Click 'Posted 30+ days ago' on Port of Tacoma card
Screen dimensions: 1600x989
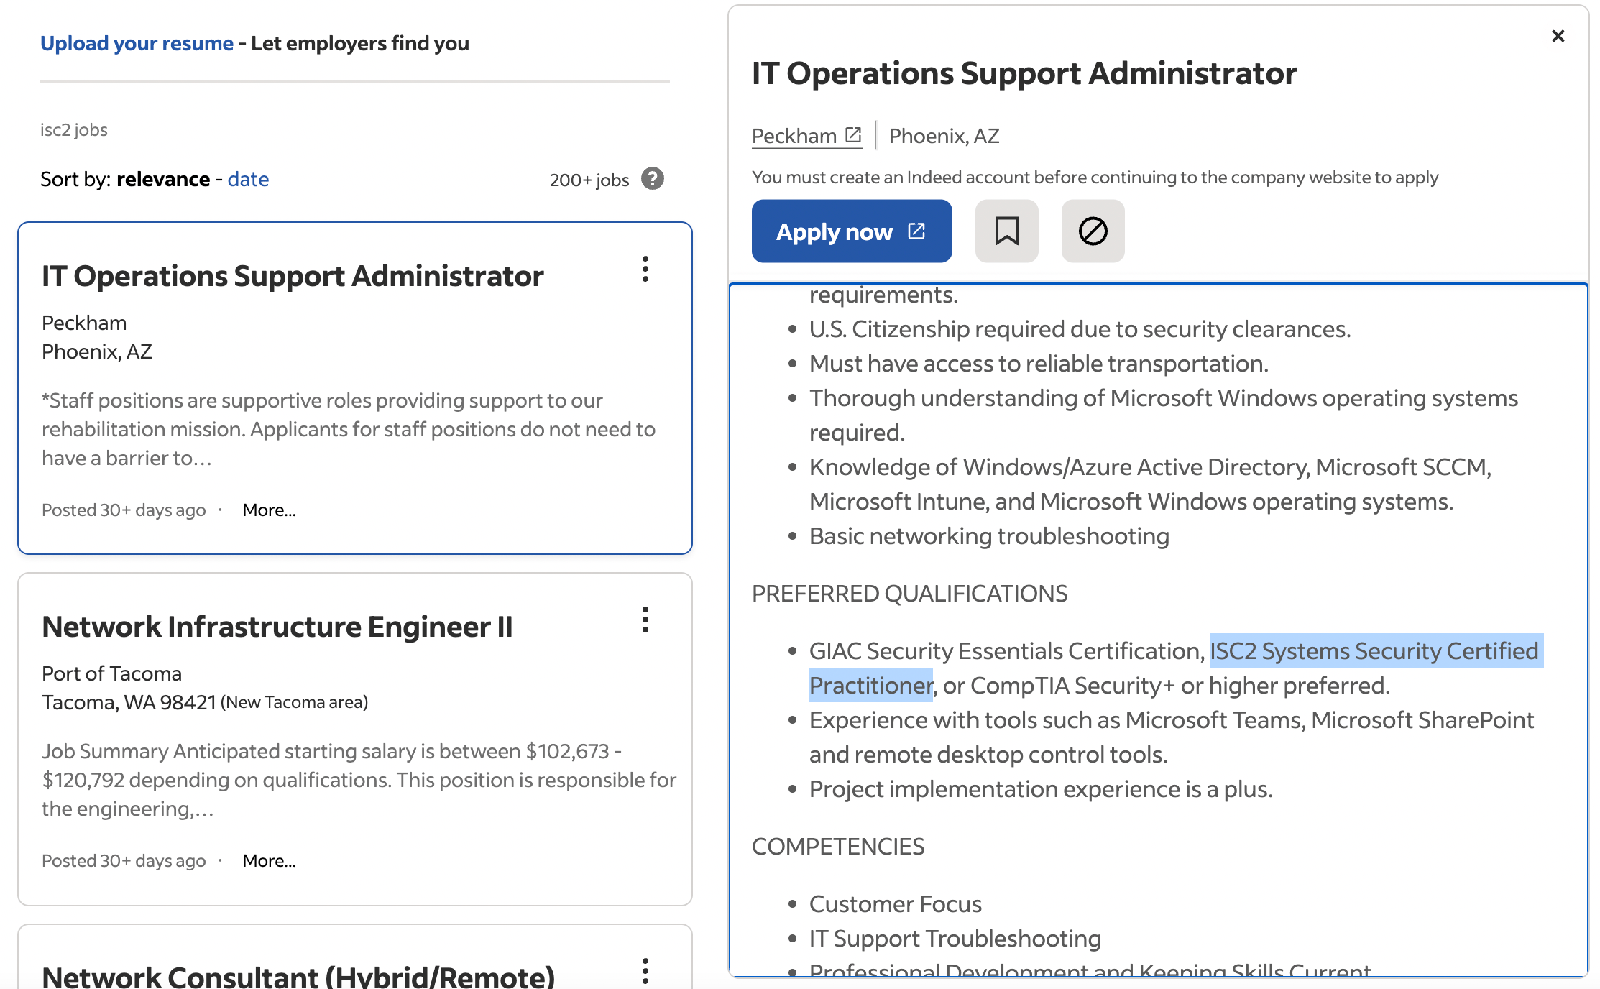[124, 861]
